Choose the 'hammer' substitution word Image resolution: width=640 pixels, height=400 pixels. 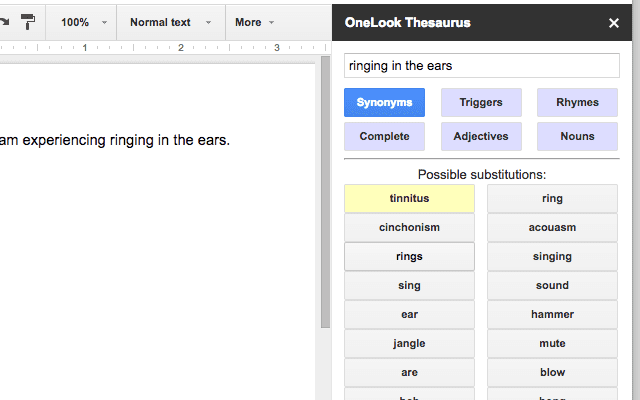click(x=552, y=314)
